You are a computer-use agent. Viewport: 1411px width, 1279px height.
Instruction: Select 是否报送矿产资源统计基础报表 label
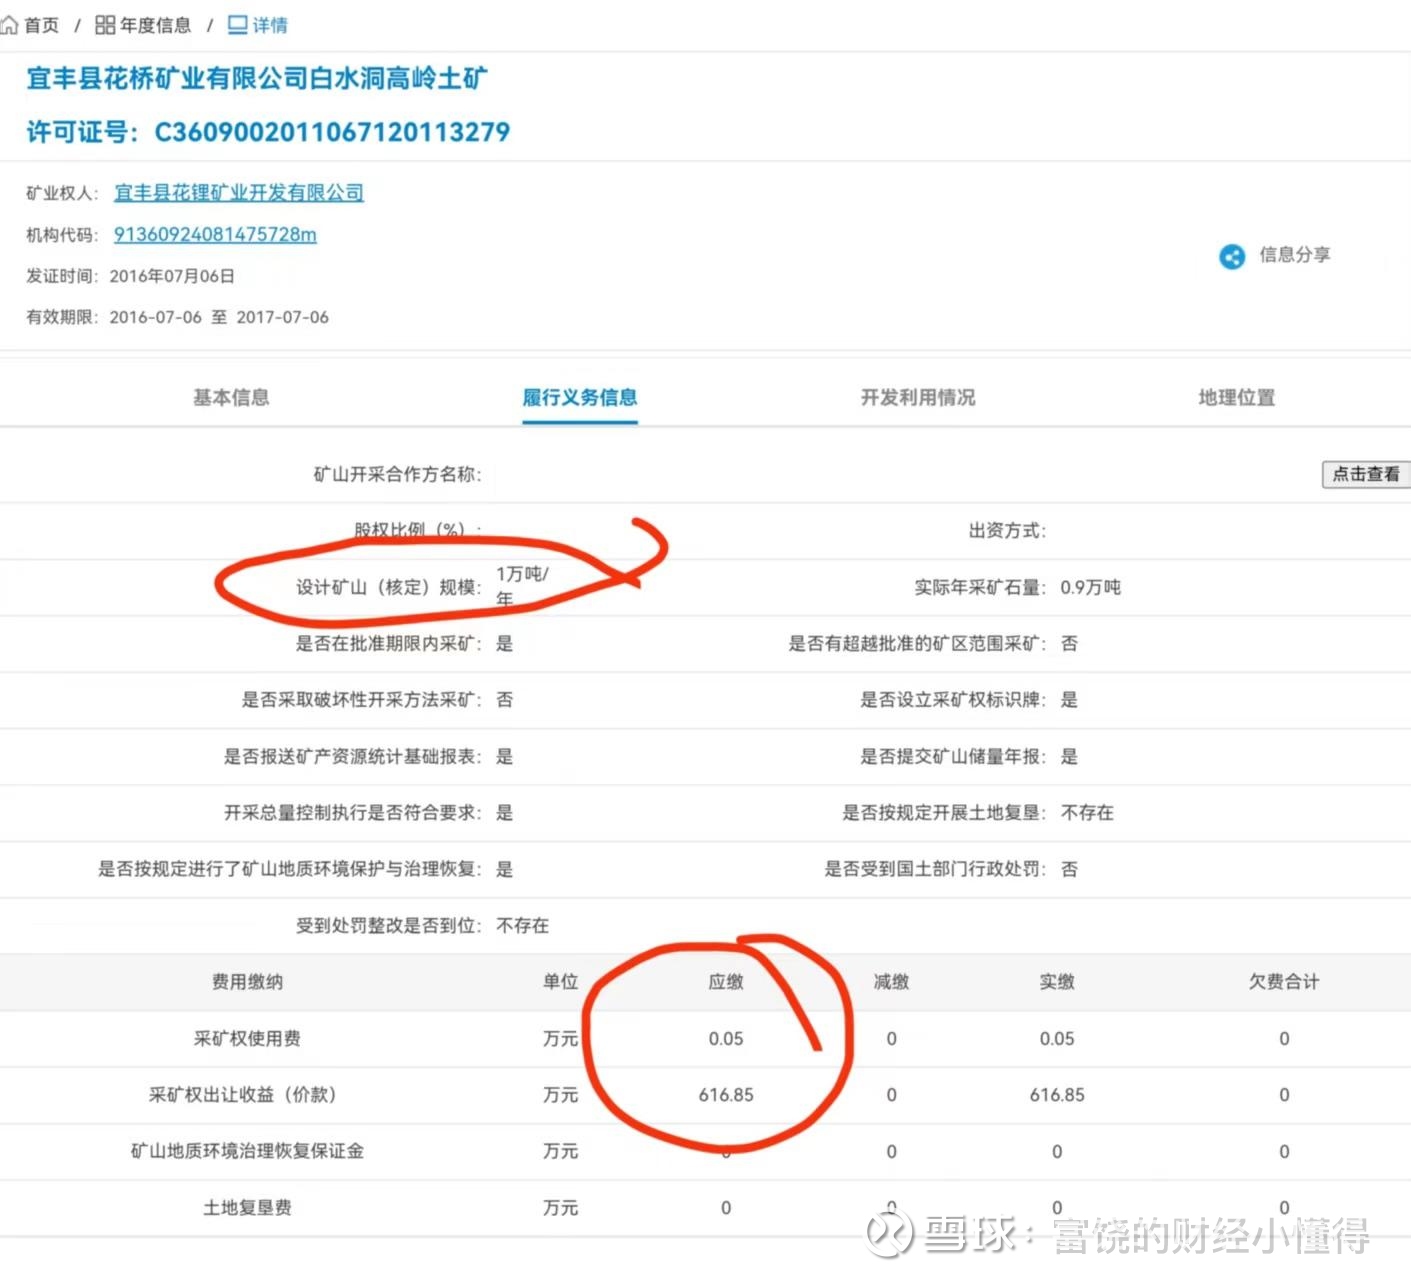pos(352,756)
